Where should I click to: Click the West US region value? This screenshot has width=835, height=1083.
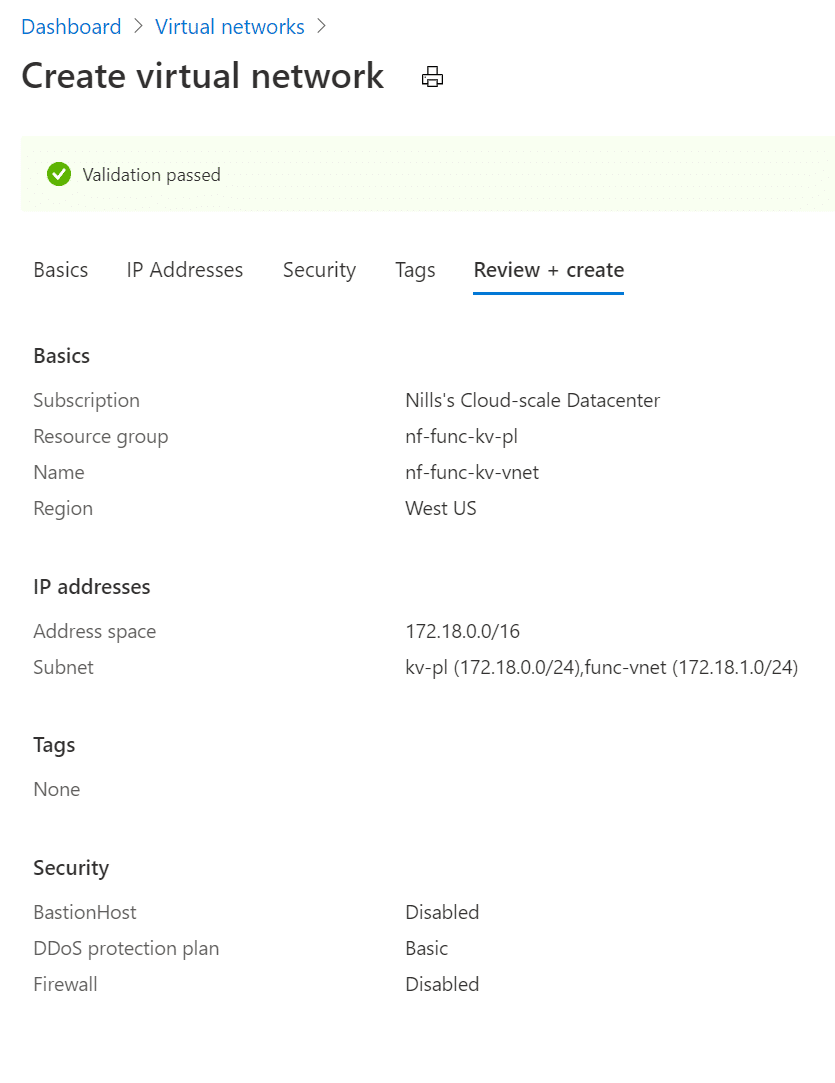[x=441, y=509]
